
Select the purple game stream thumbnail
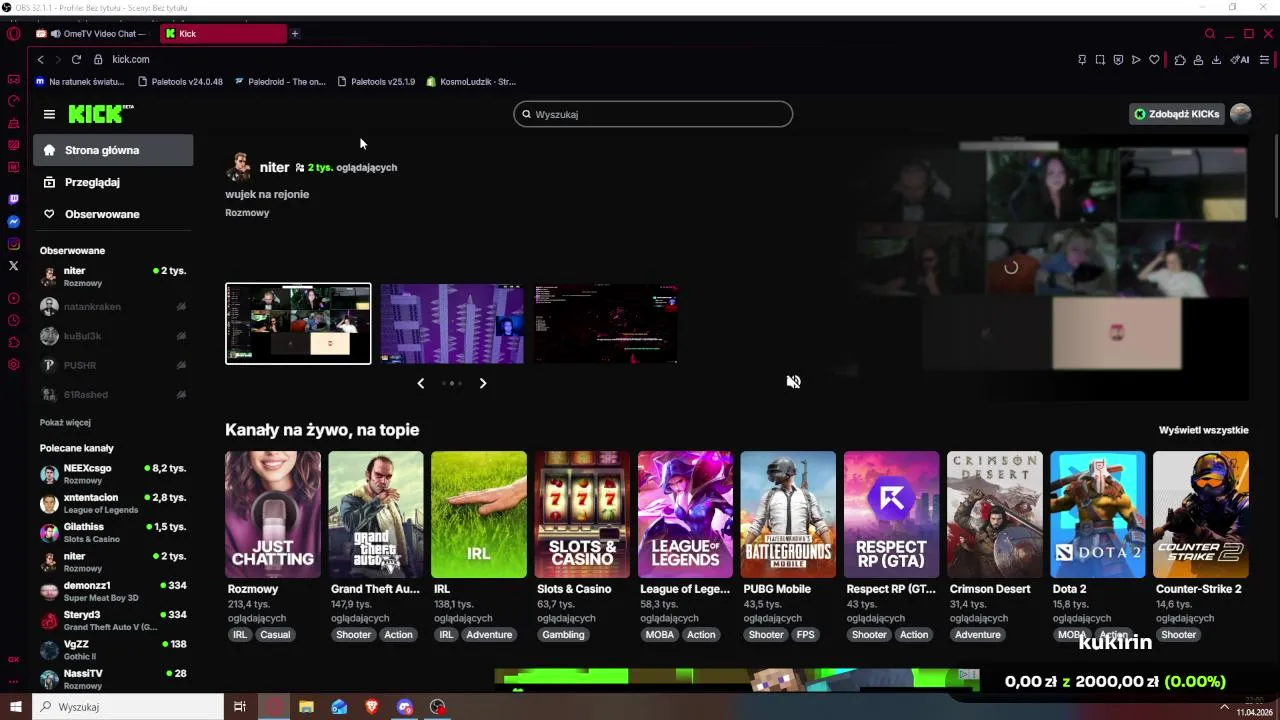point(452,323)
